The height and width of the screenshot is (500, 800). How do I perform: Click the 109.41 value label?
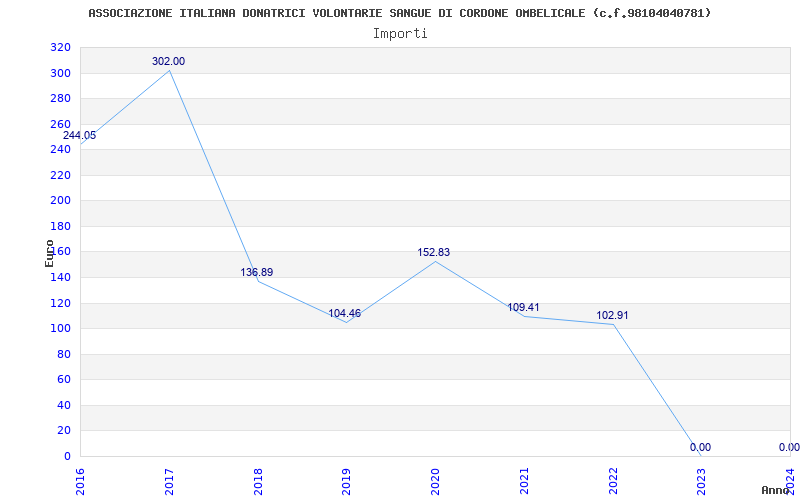523,308
